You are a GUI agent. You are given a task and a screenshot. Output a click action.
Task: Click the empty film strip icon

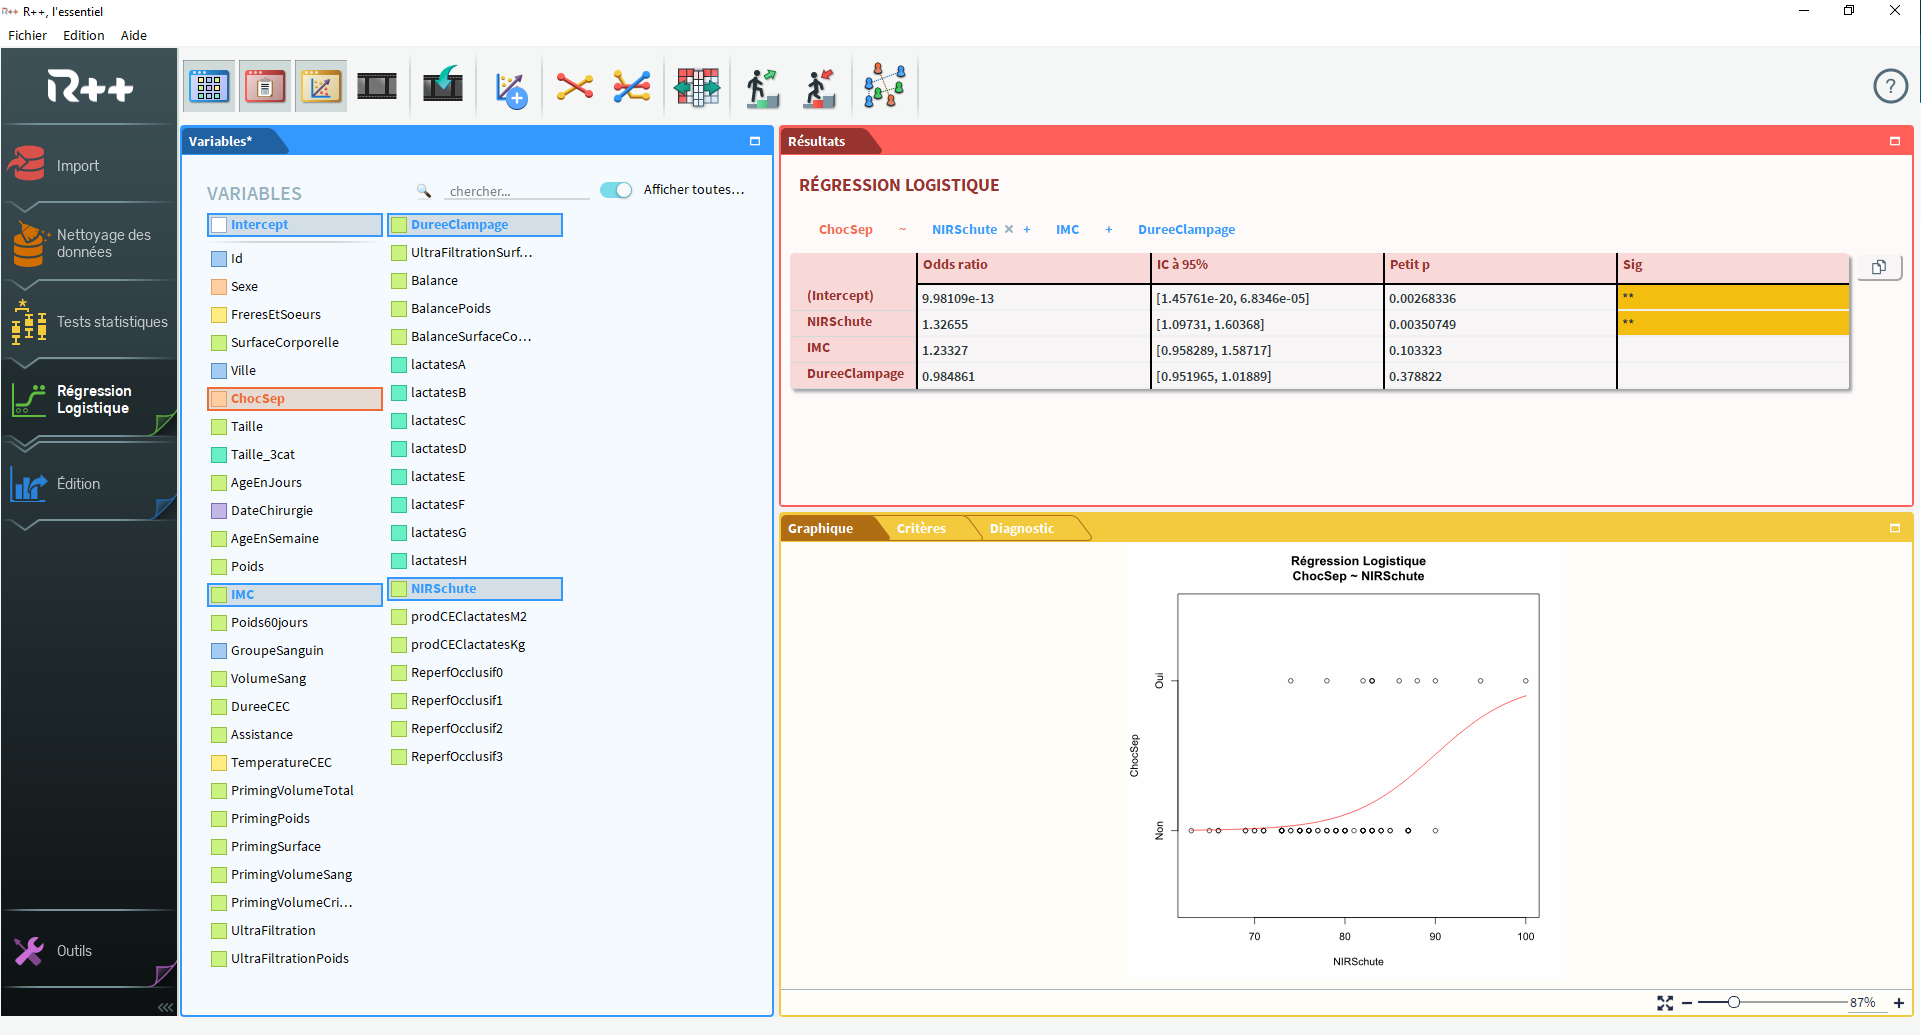pyautogui.click(x=377, y=87)
